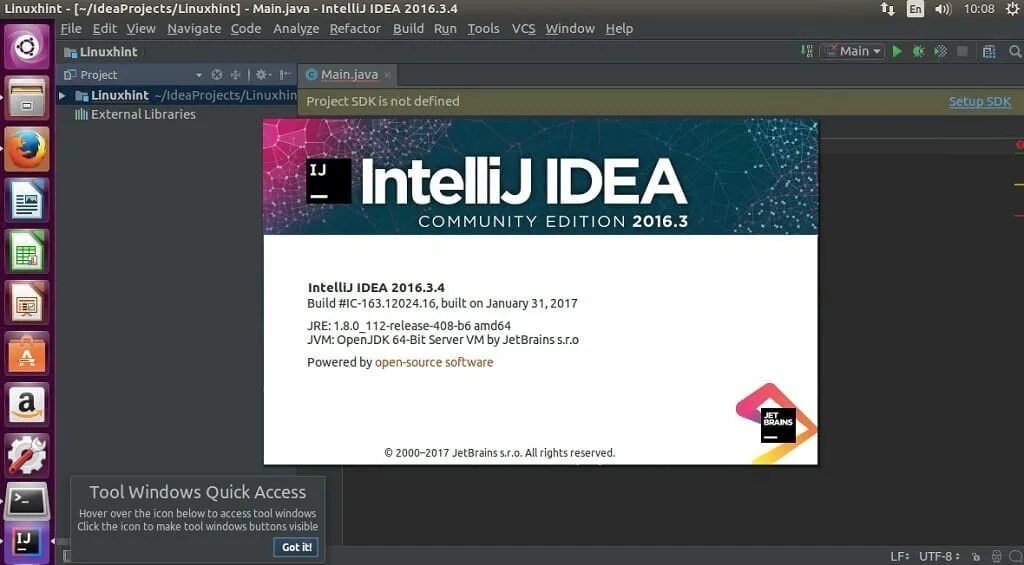Open the Navigate menu
Viewport: 1024px width, 565px height.
coord(194,29)
